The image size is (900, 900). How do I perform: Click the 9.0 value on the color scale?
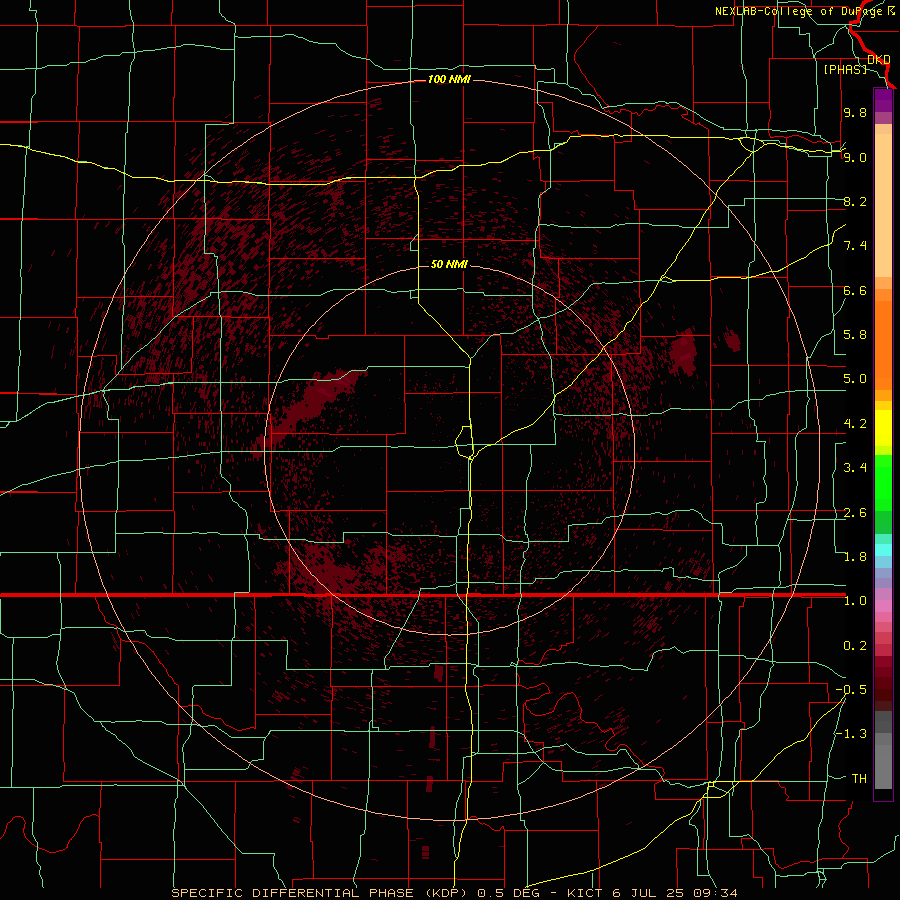[x=855, y=157]
